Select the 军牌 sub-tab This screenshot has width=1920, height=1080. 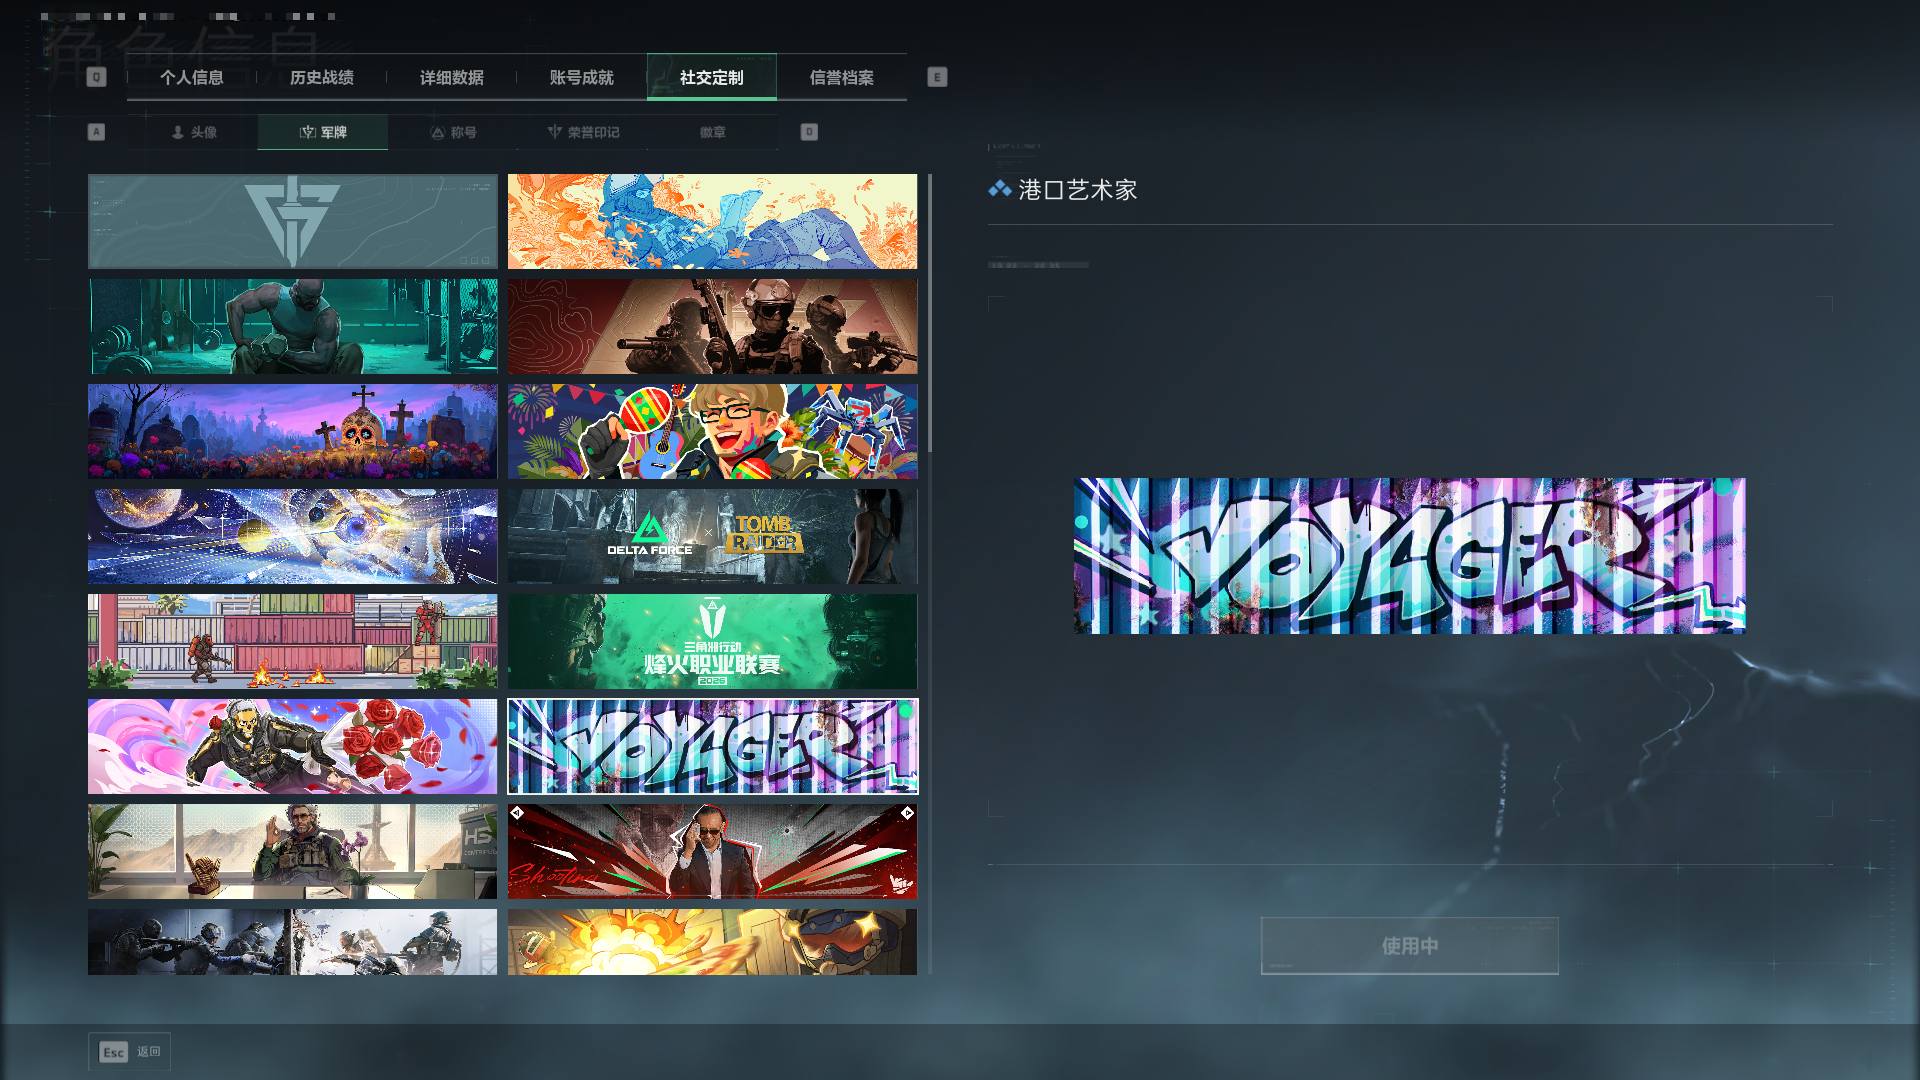coord(323,132)
